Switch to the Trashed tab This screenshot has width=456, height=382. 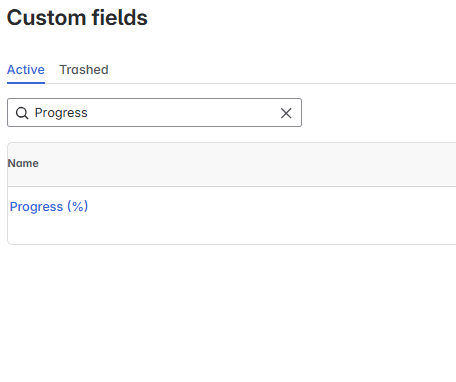click(x=84, y=70)
